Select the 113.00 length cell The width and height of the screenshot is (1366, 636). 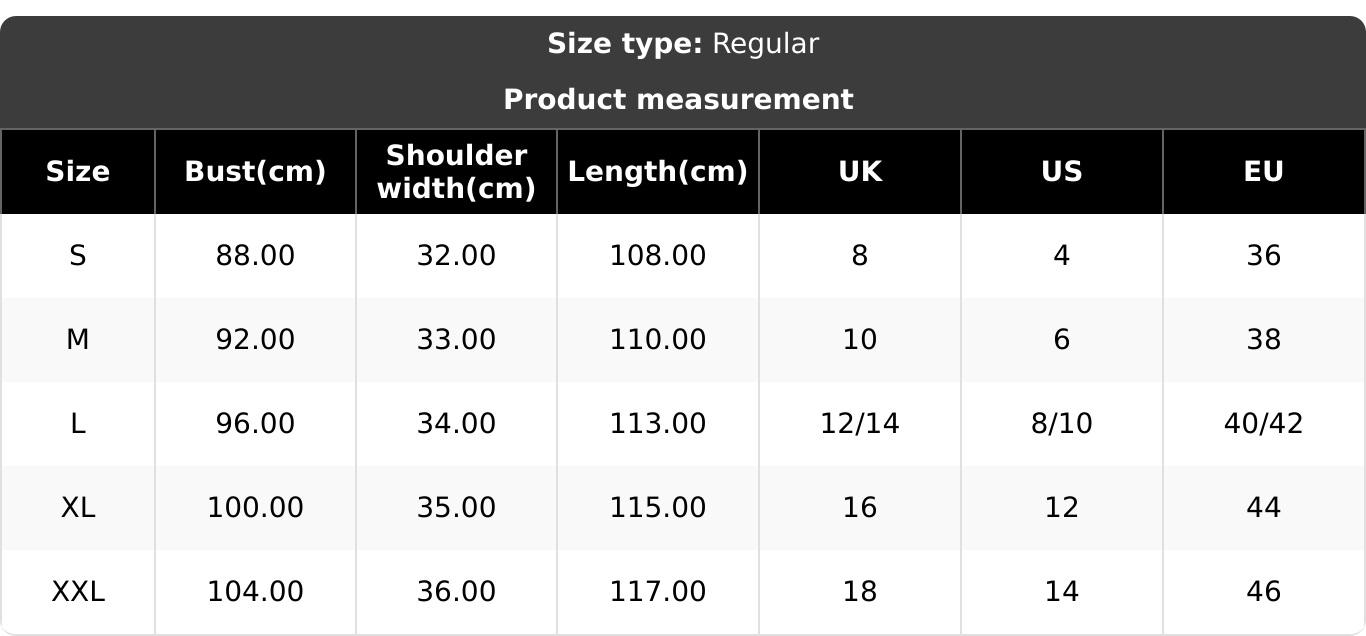click(x=658, y=424)
